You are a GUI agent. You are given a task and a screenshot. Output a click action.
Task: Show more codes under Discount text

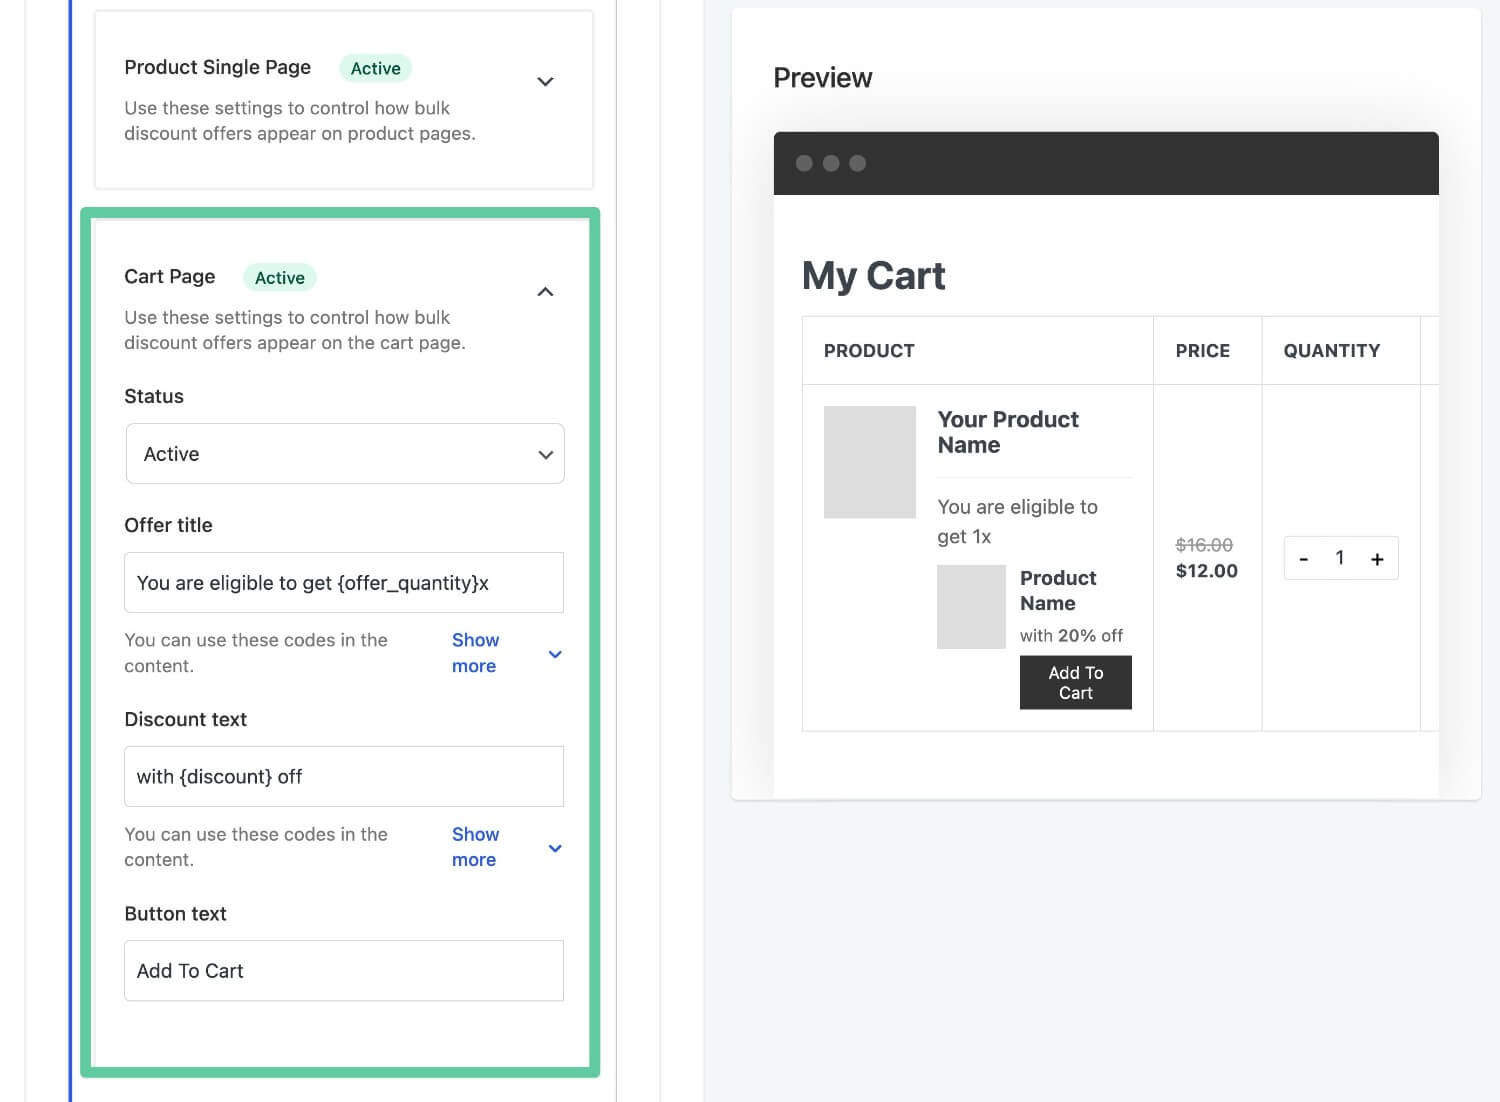[475, 847]
